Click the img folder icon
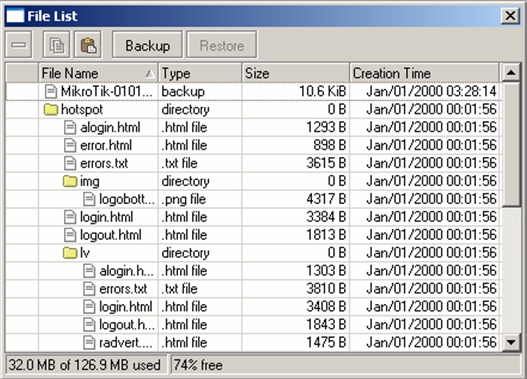 coord(70,181)
